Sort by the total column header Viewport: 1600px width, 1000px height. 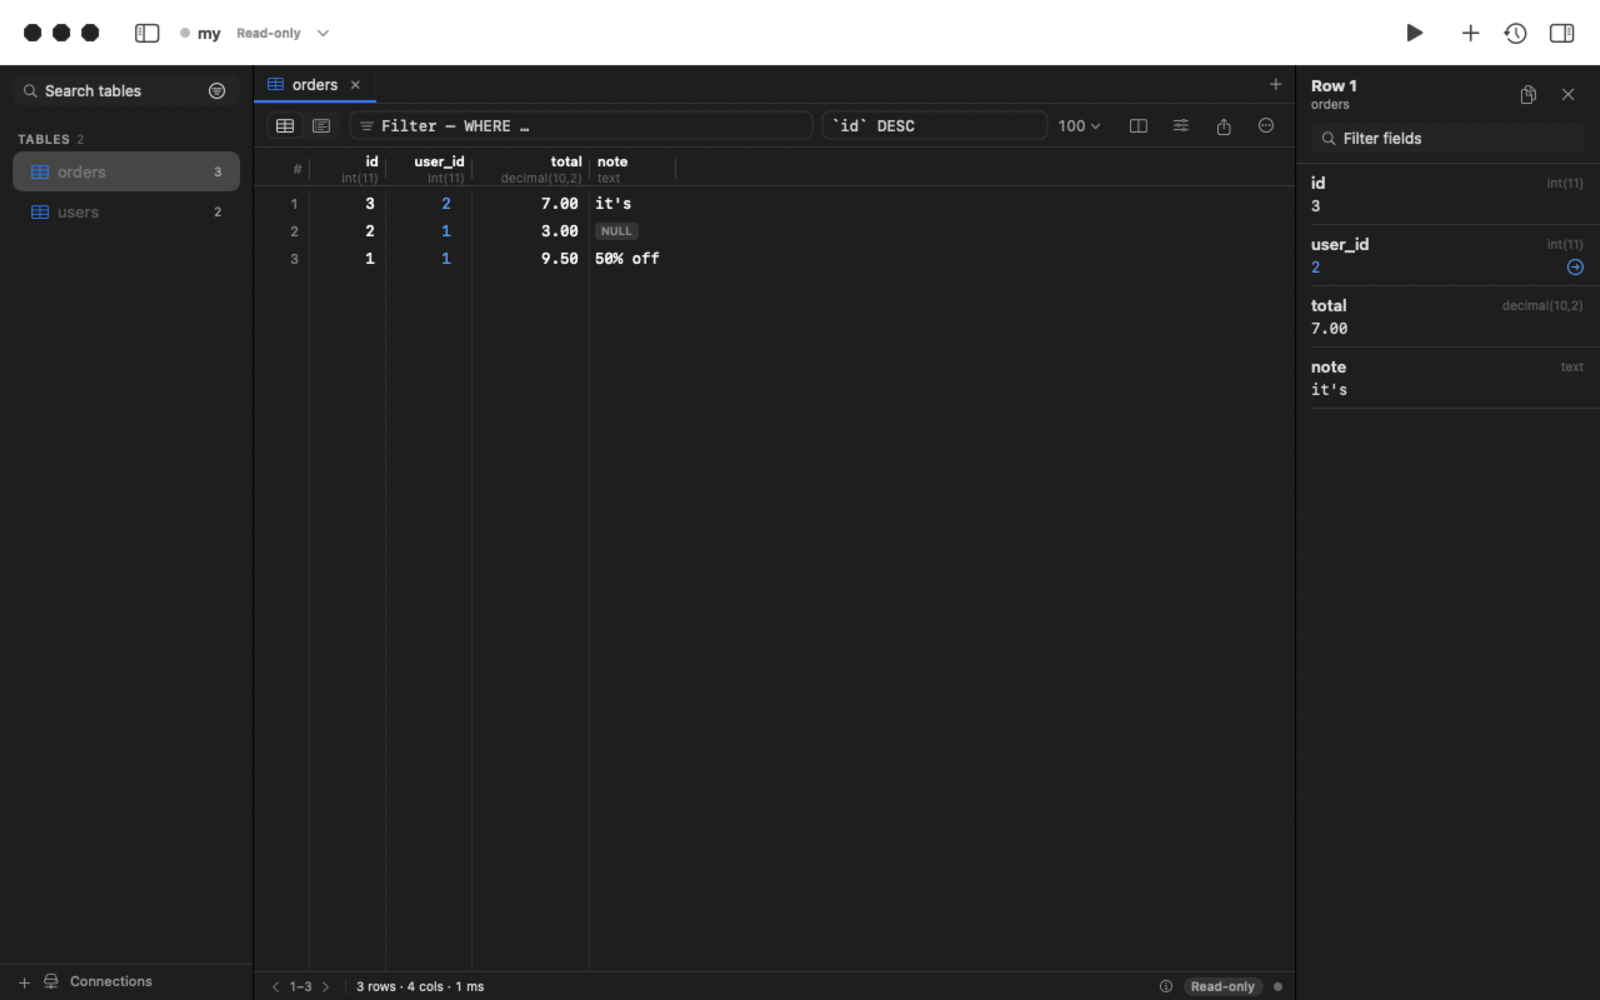[531, 168]
